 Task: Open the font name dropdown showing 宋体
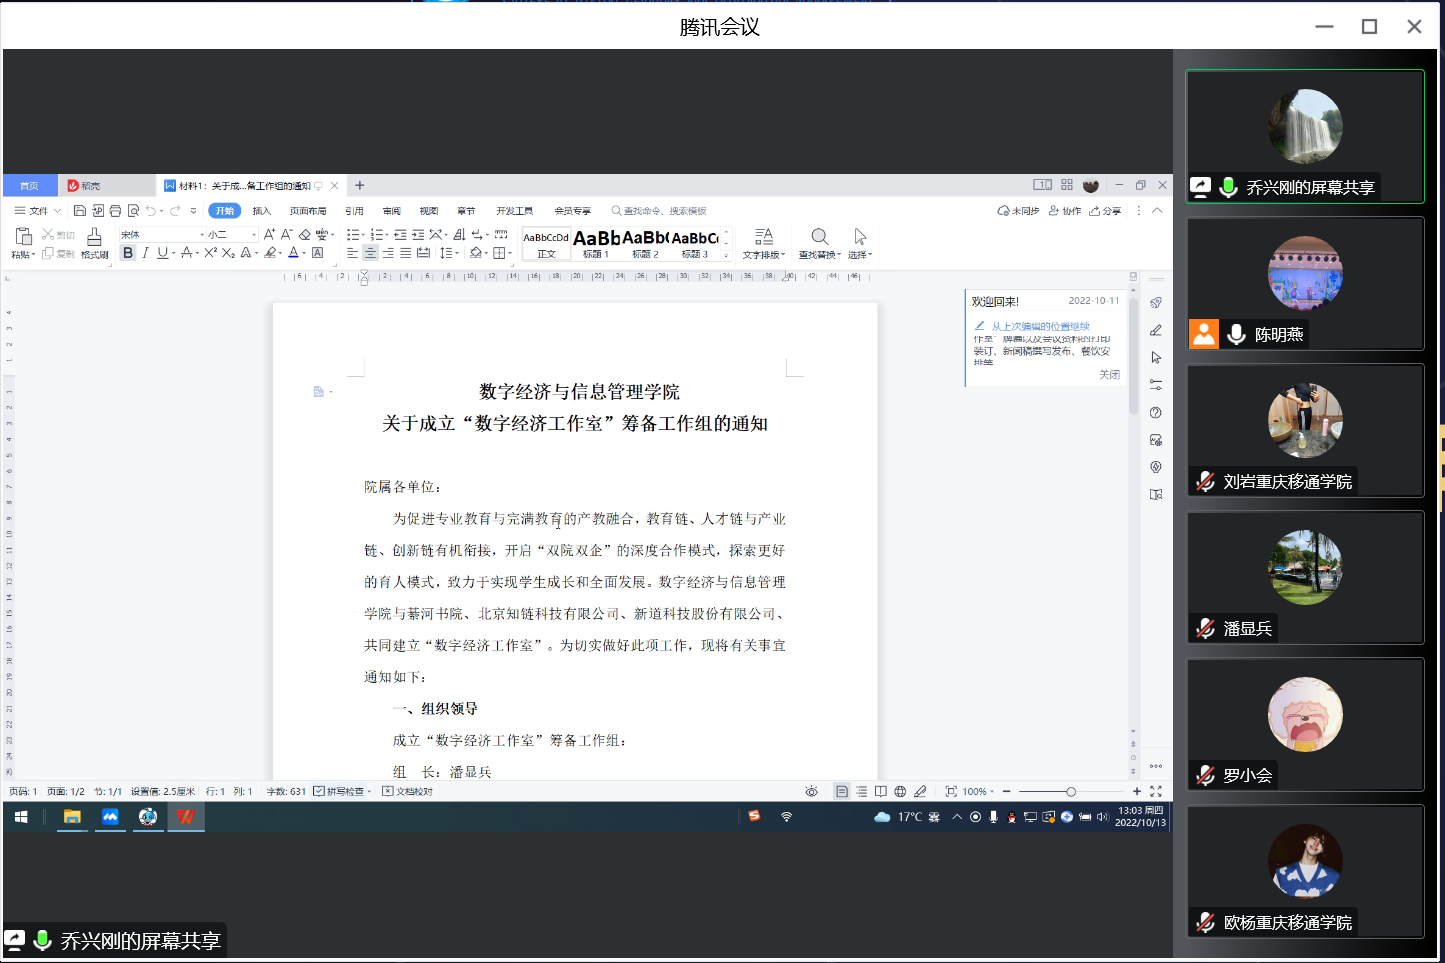[160, 234]
